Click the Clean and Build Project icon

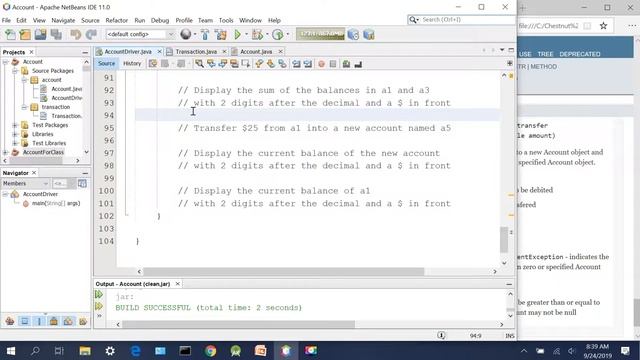[221, 35]
